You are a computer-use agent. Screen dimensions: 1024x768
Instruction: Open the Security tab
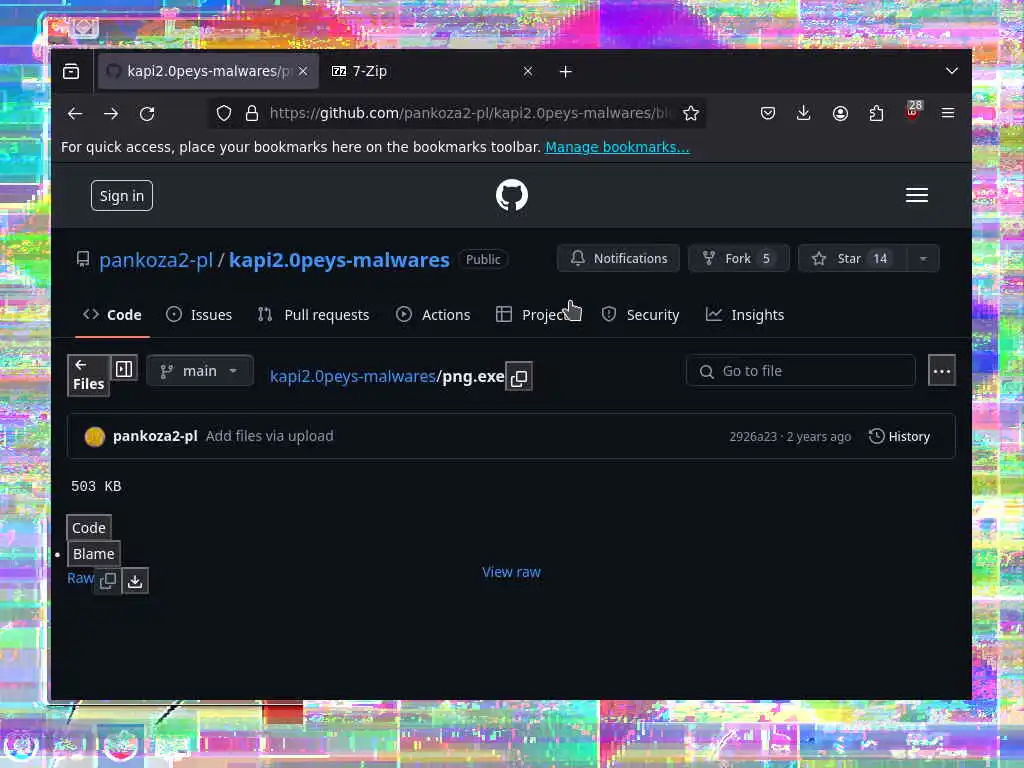point(640,315)
